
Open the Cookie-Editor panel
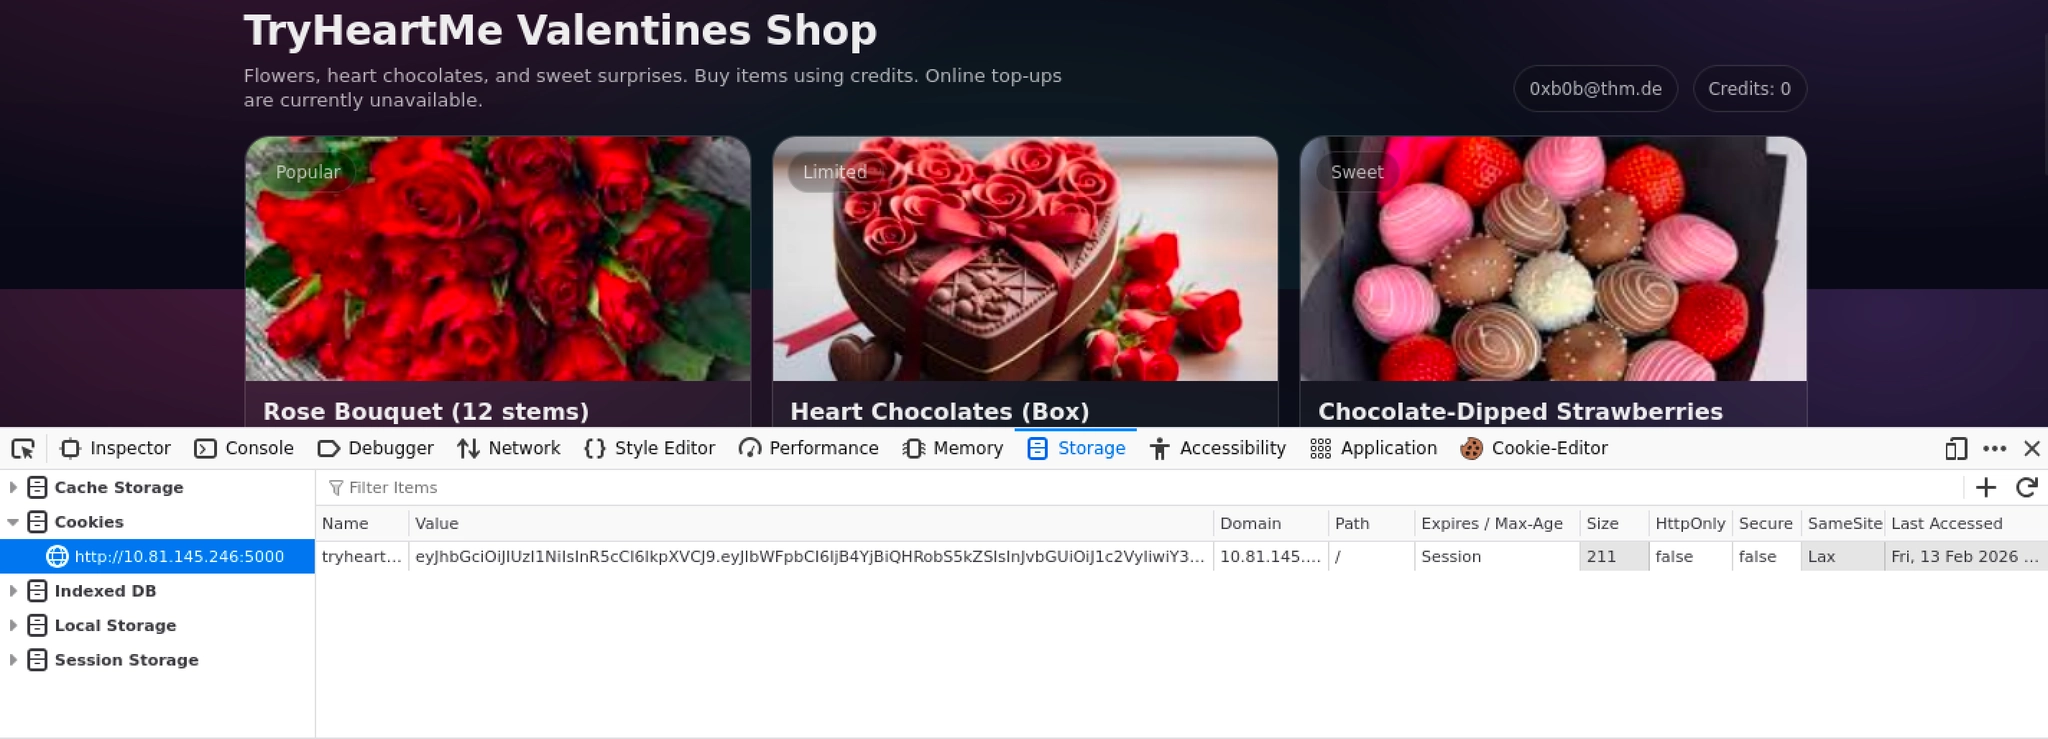(x=1534, y=449)
